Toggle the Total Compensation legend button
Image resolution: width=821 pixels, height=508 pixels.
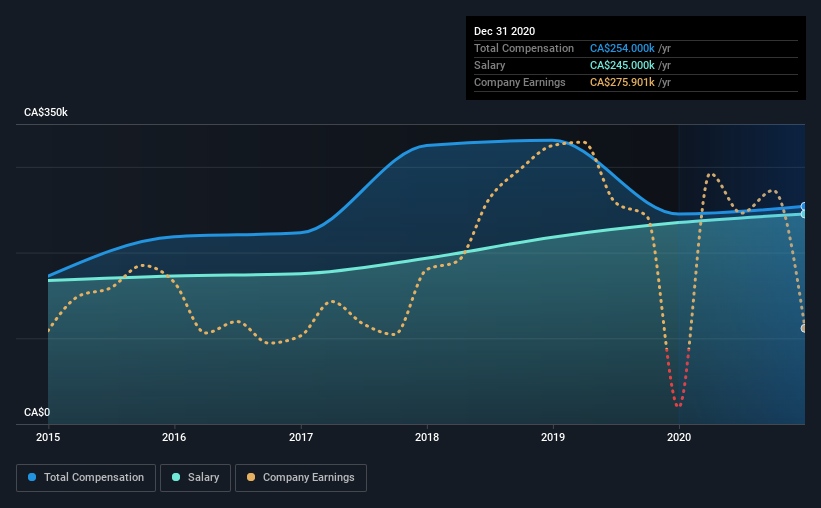coord(86,478)
